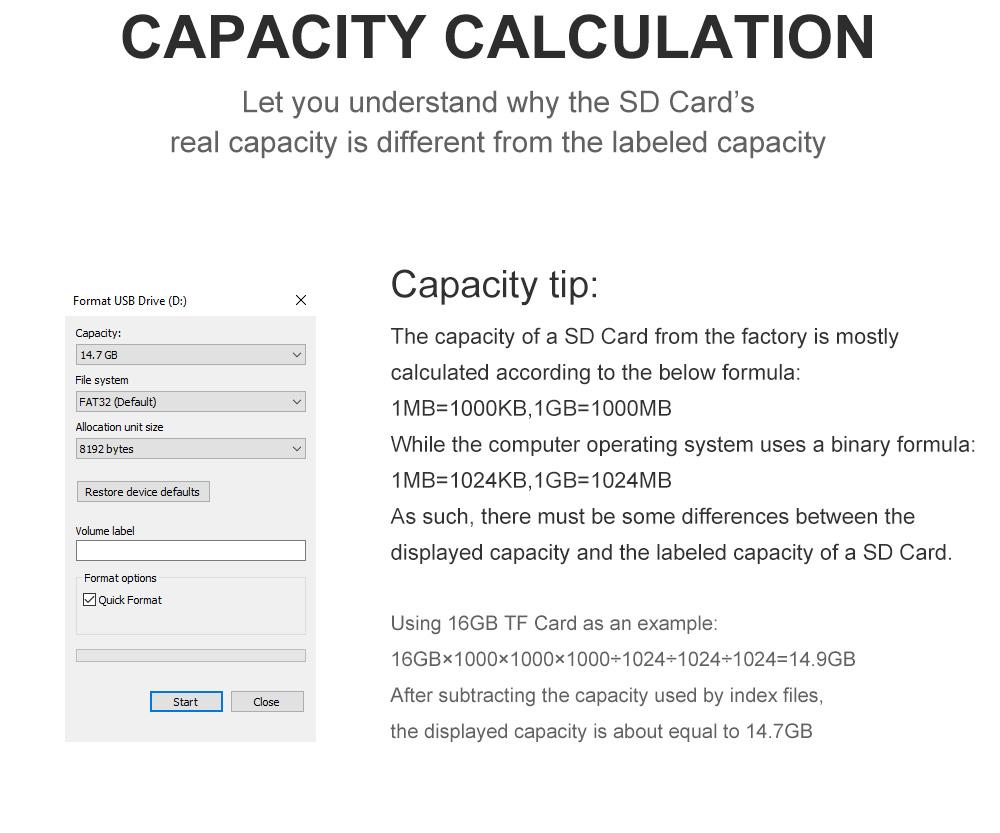Click the chevron arrow on Allocation unit size
The image size is (1000, 833).
pyautogui.click(x=296, y=449)
